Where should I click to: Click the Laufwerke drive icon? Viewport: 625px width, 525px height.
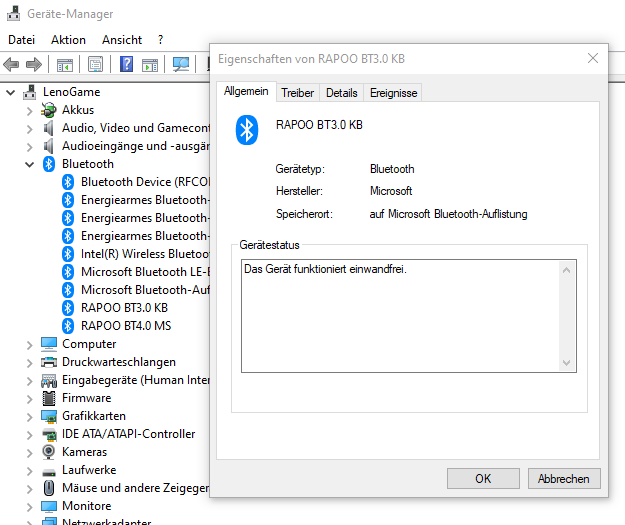49,472
